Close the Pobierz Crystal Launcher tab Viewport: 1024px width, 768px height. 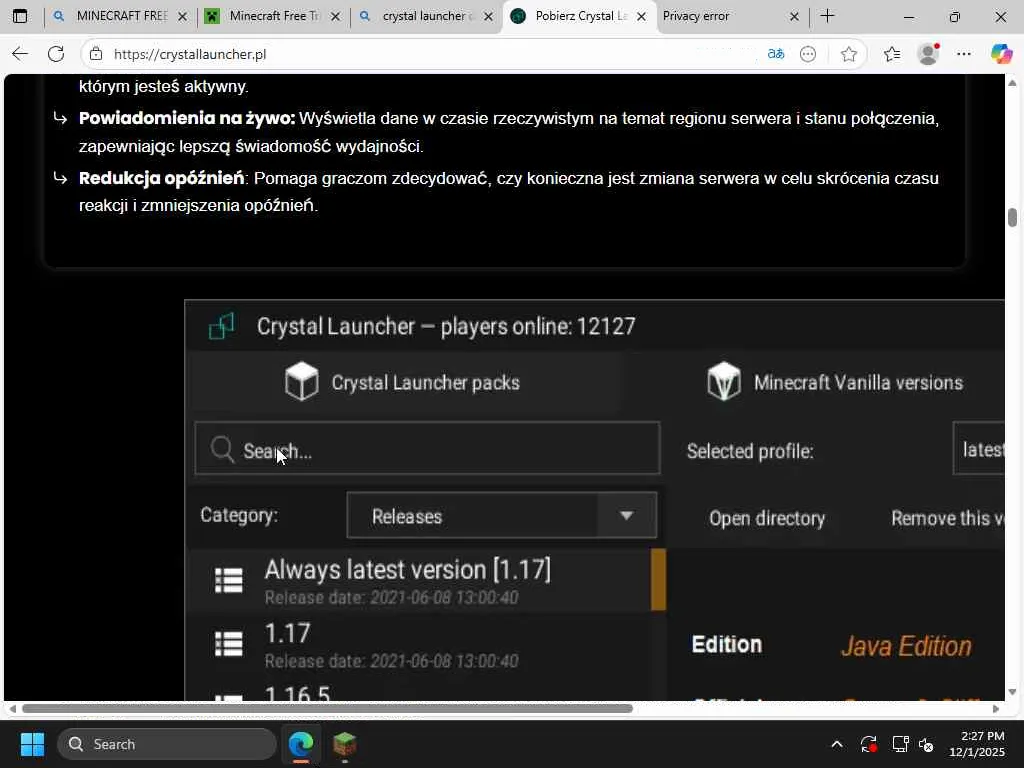point(641,16)
